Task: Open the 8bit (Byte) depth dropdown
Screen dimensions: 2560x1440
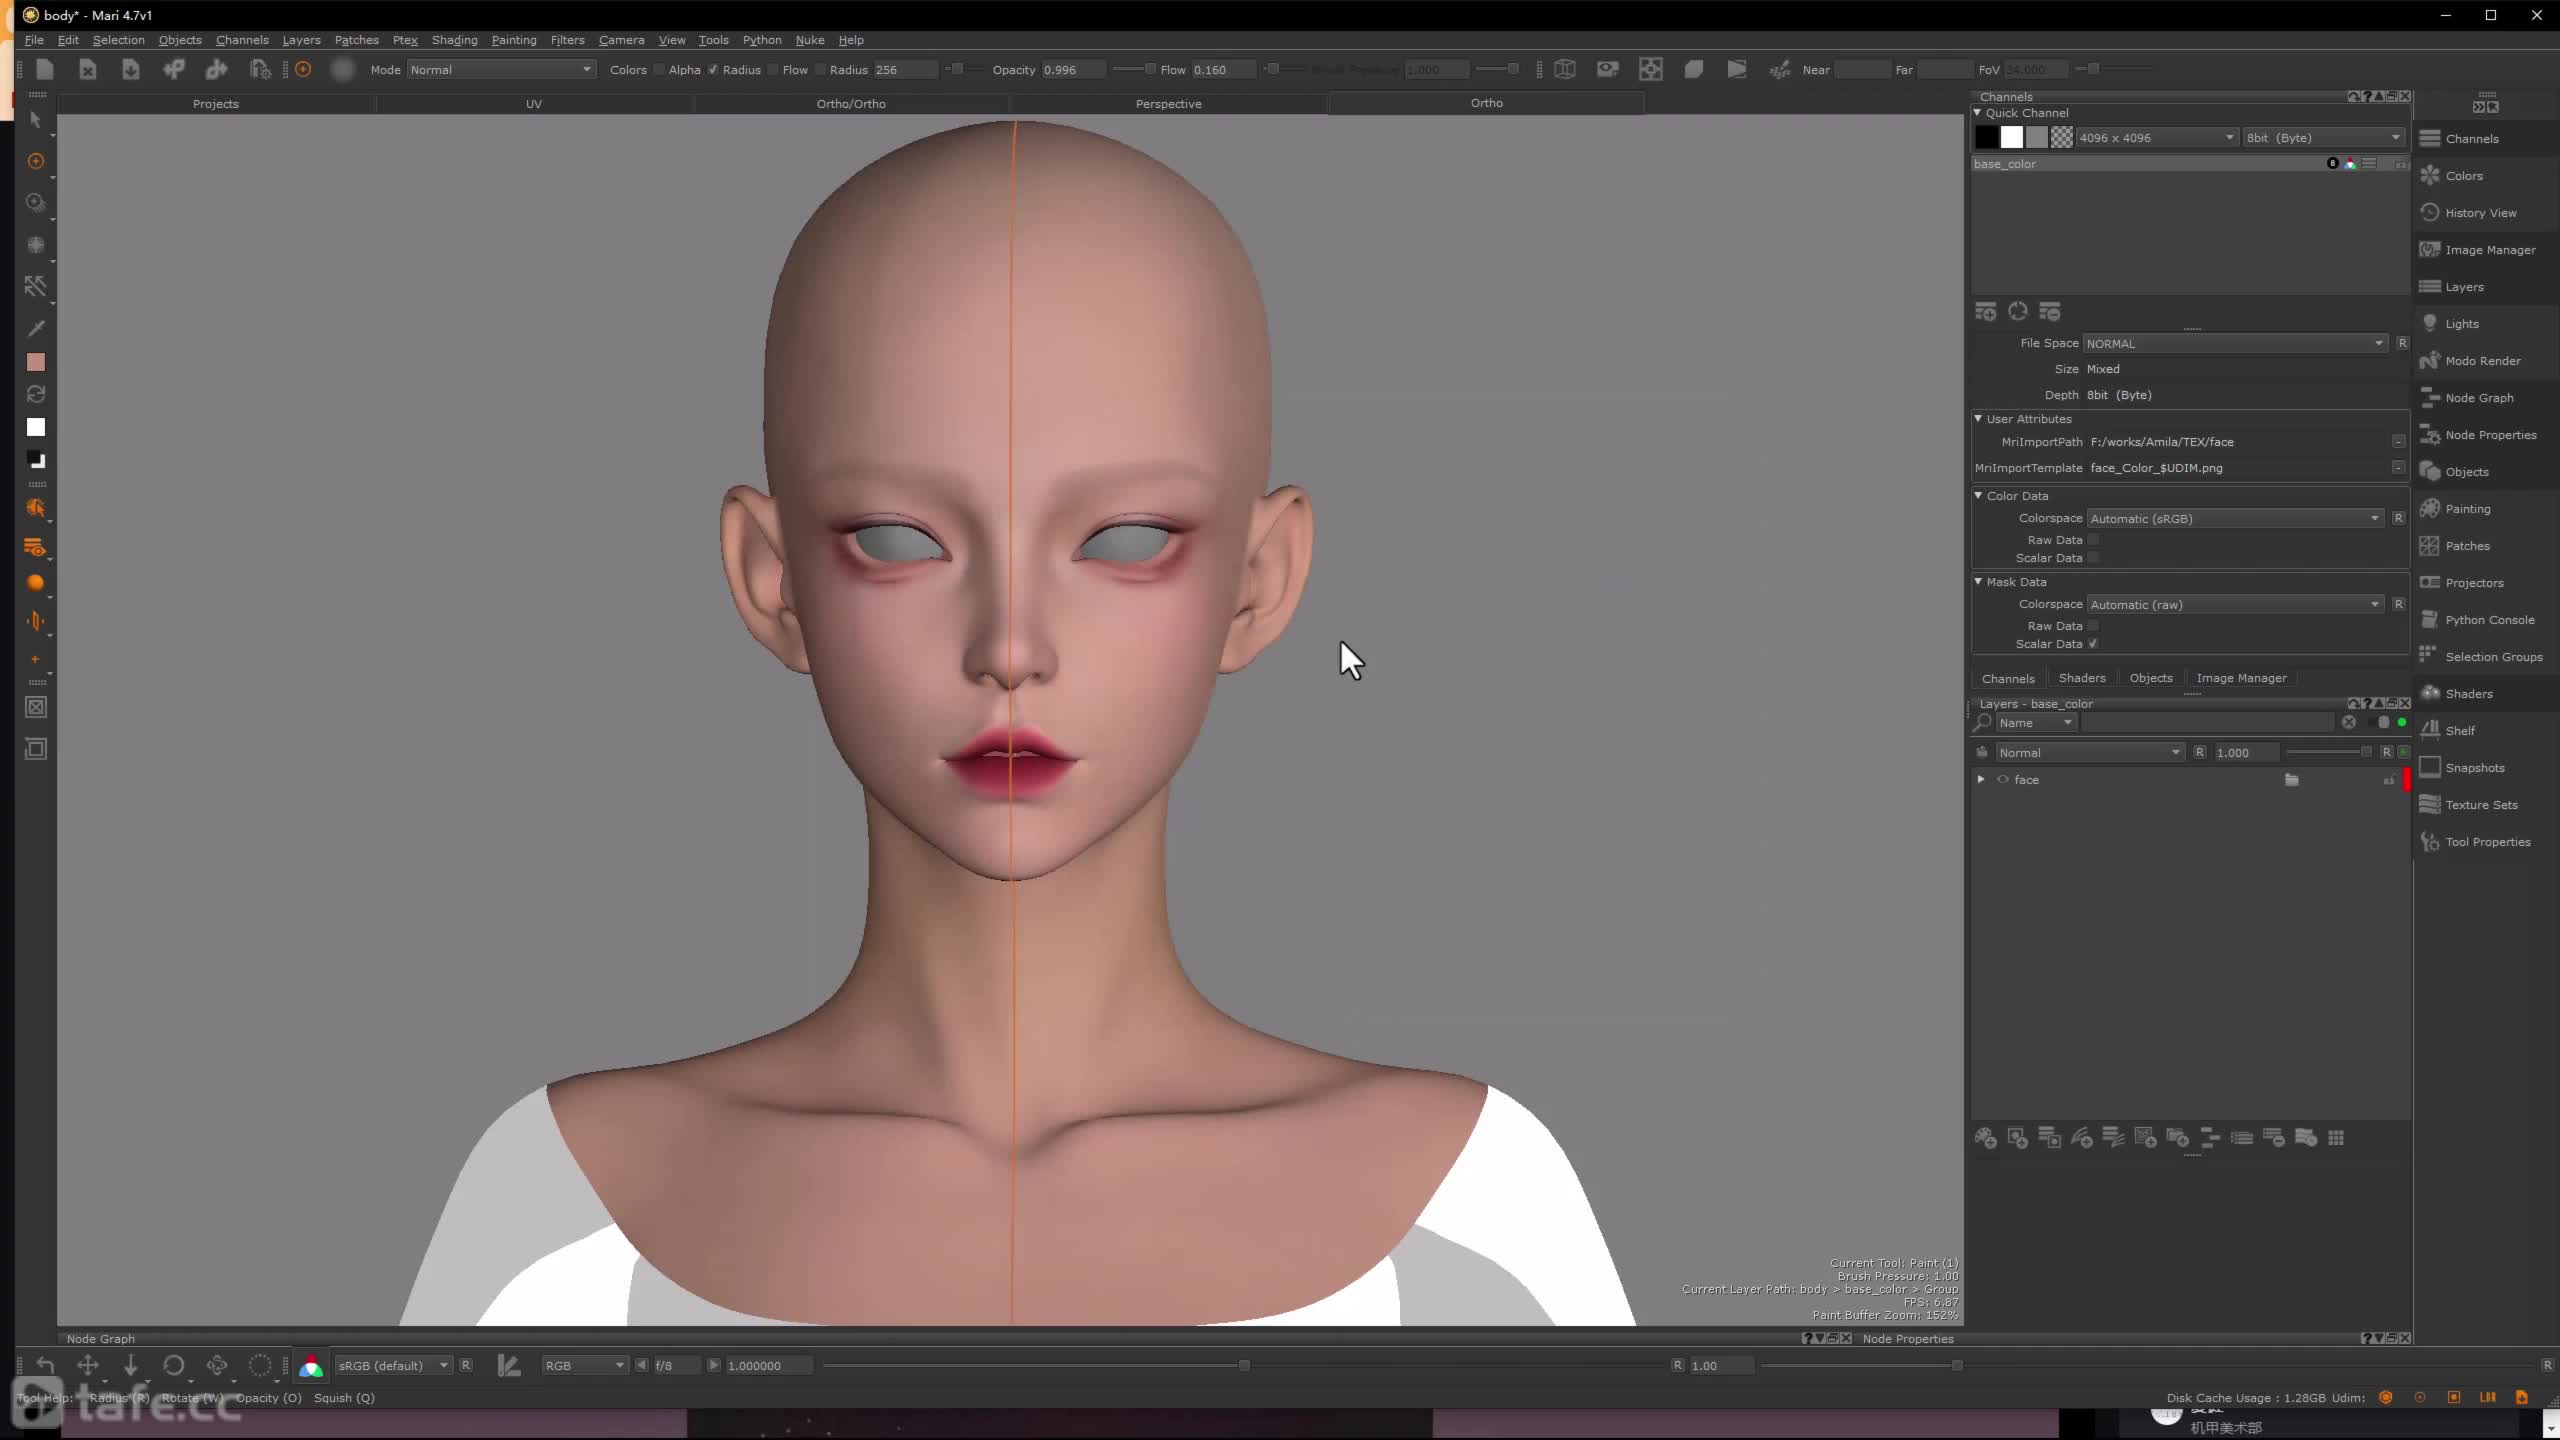Action: pos(2323,138)
